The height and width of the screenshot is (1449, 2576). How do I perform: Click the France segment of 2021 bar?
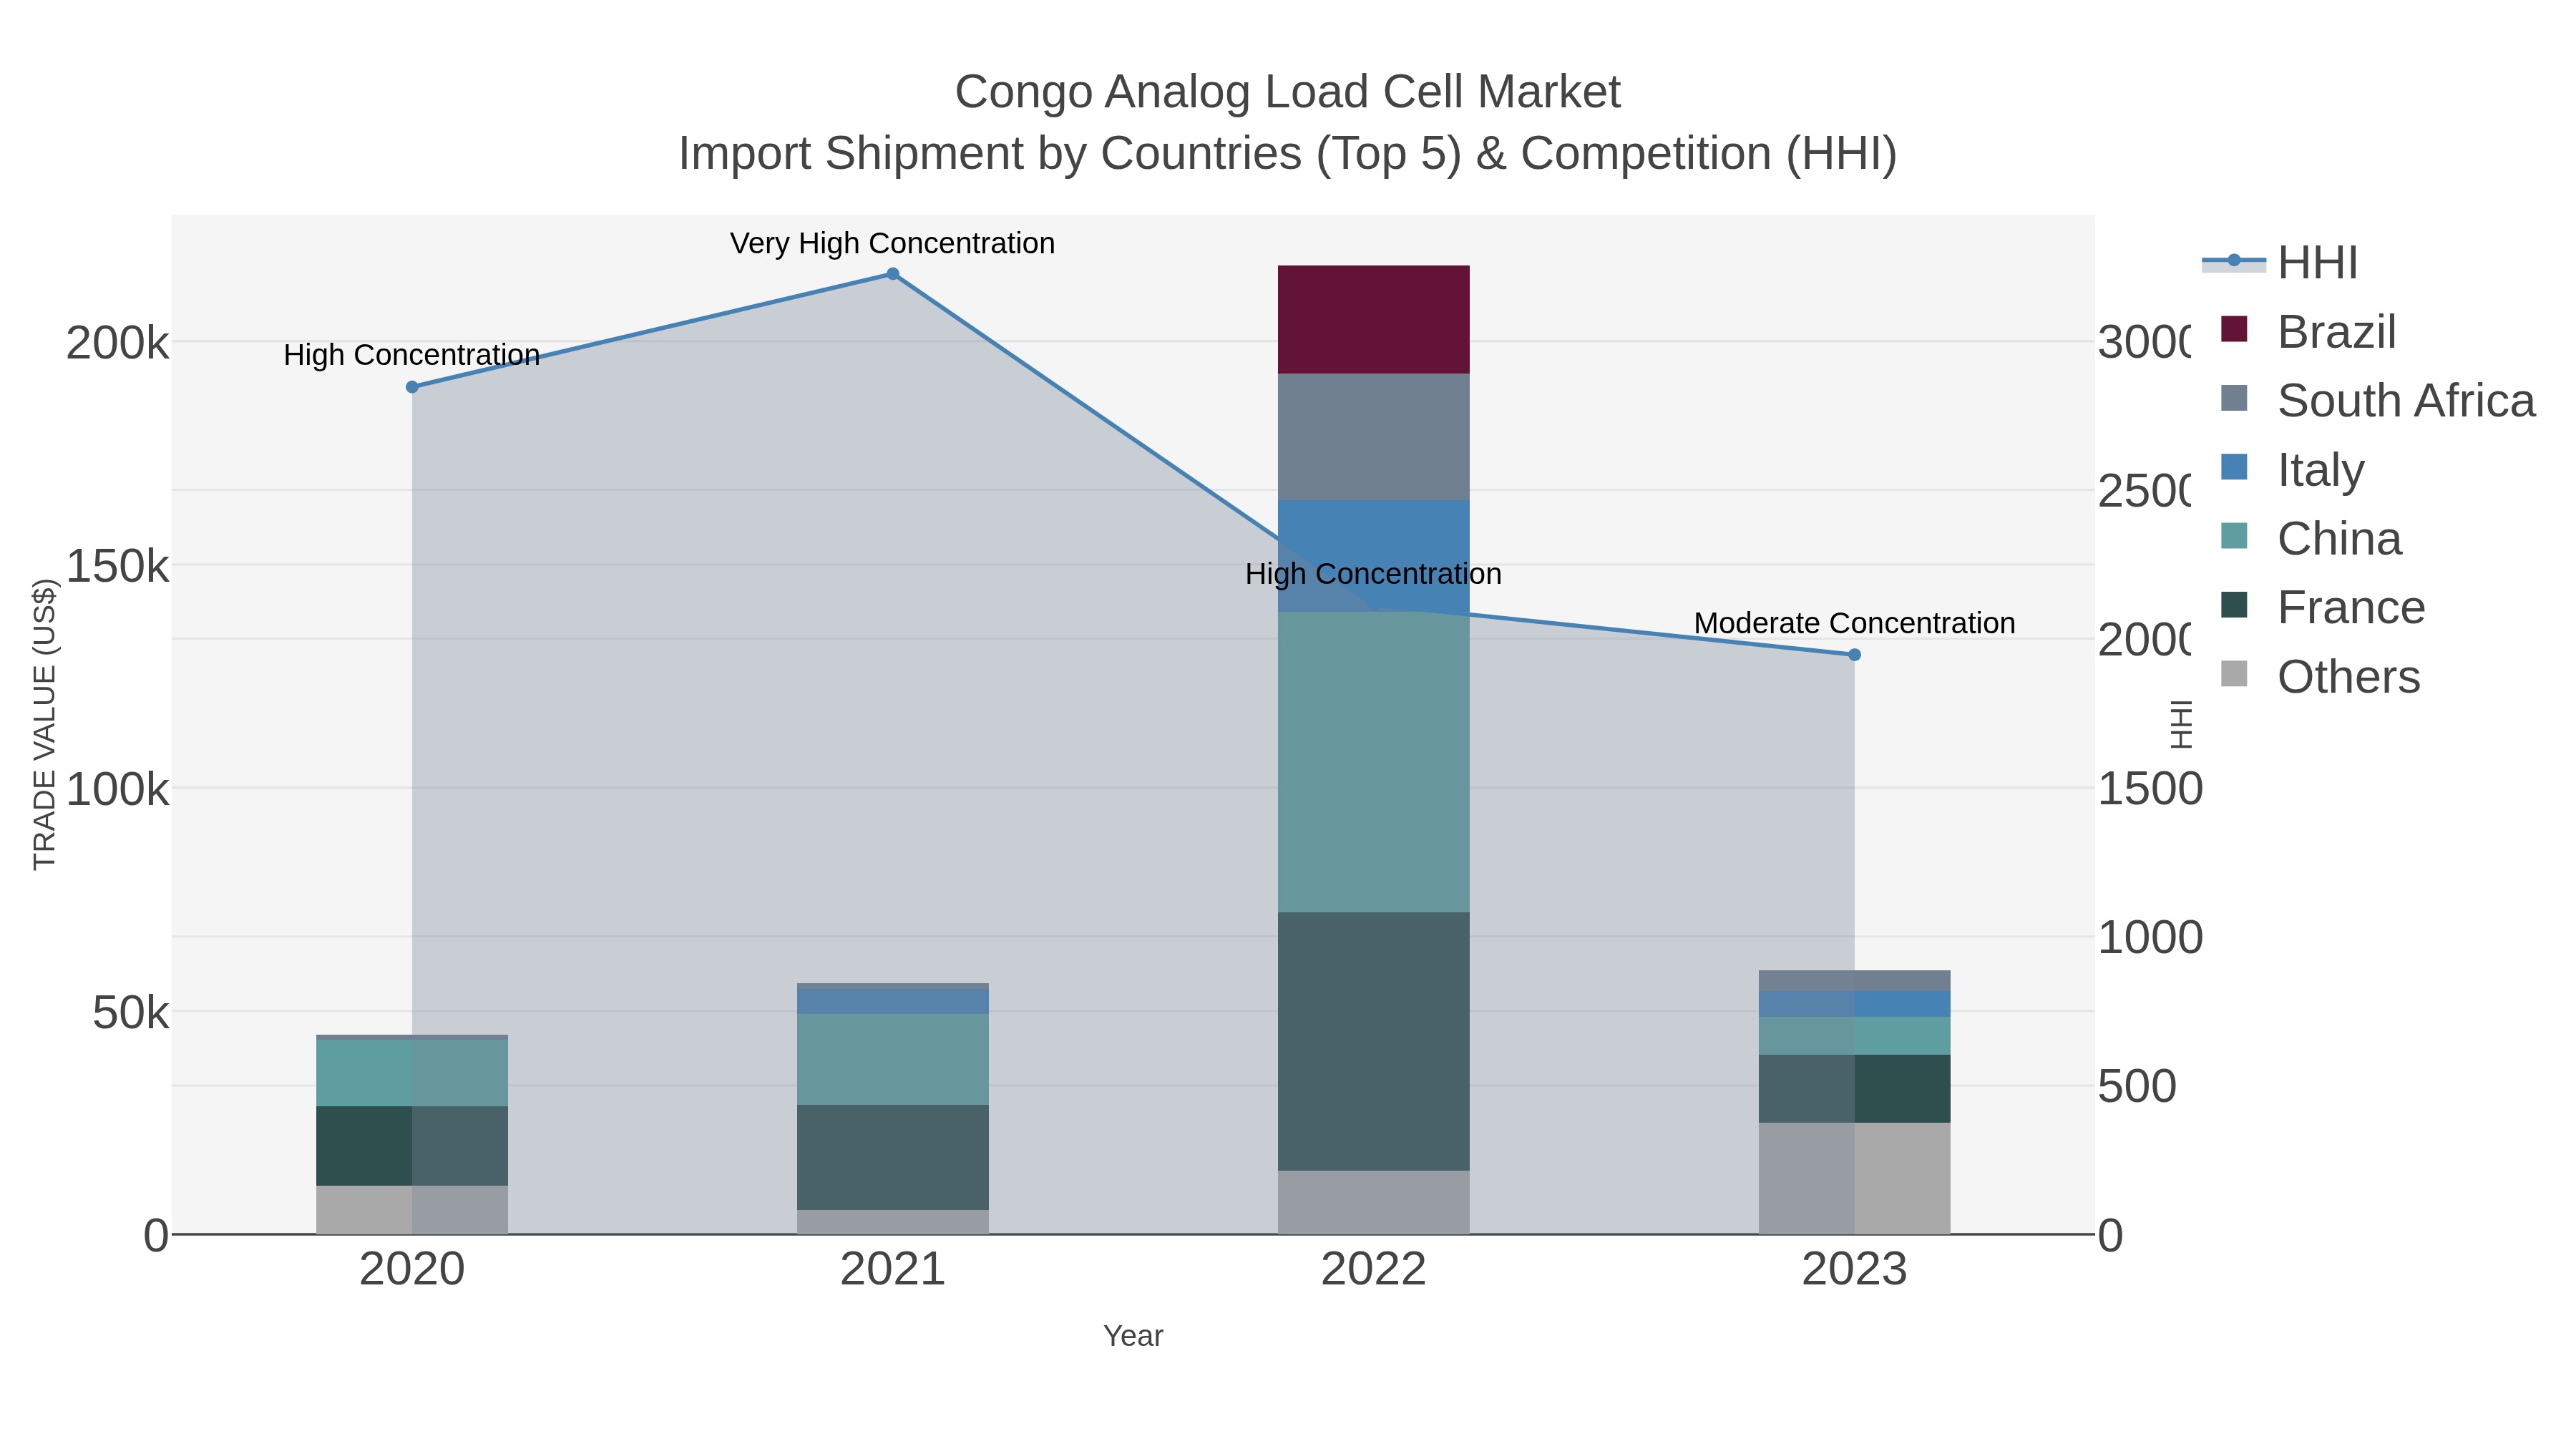[x=893, y=1158]
